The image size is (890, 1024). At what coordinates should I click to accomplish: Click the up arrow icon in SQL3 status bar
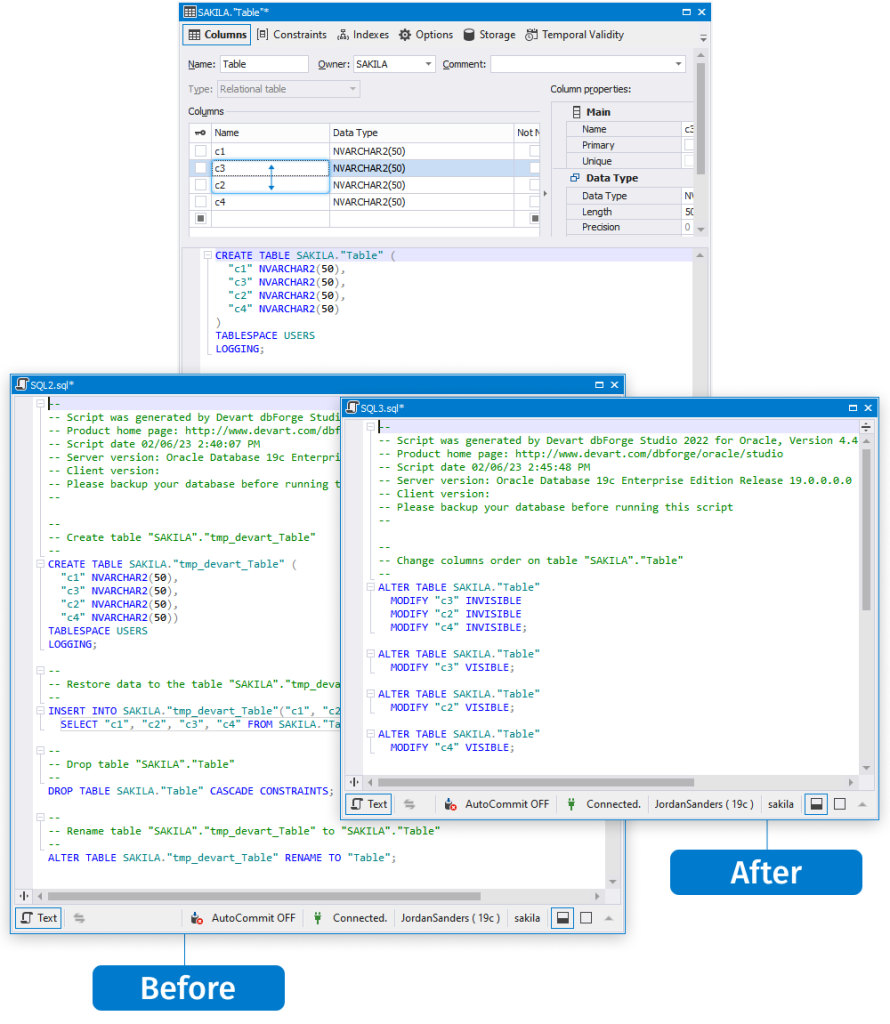[862, 805]
